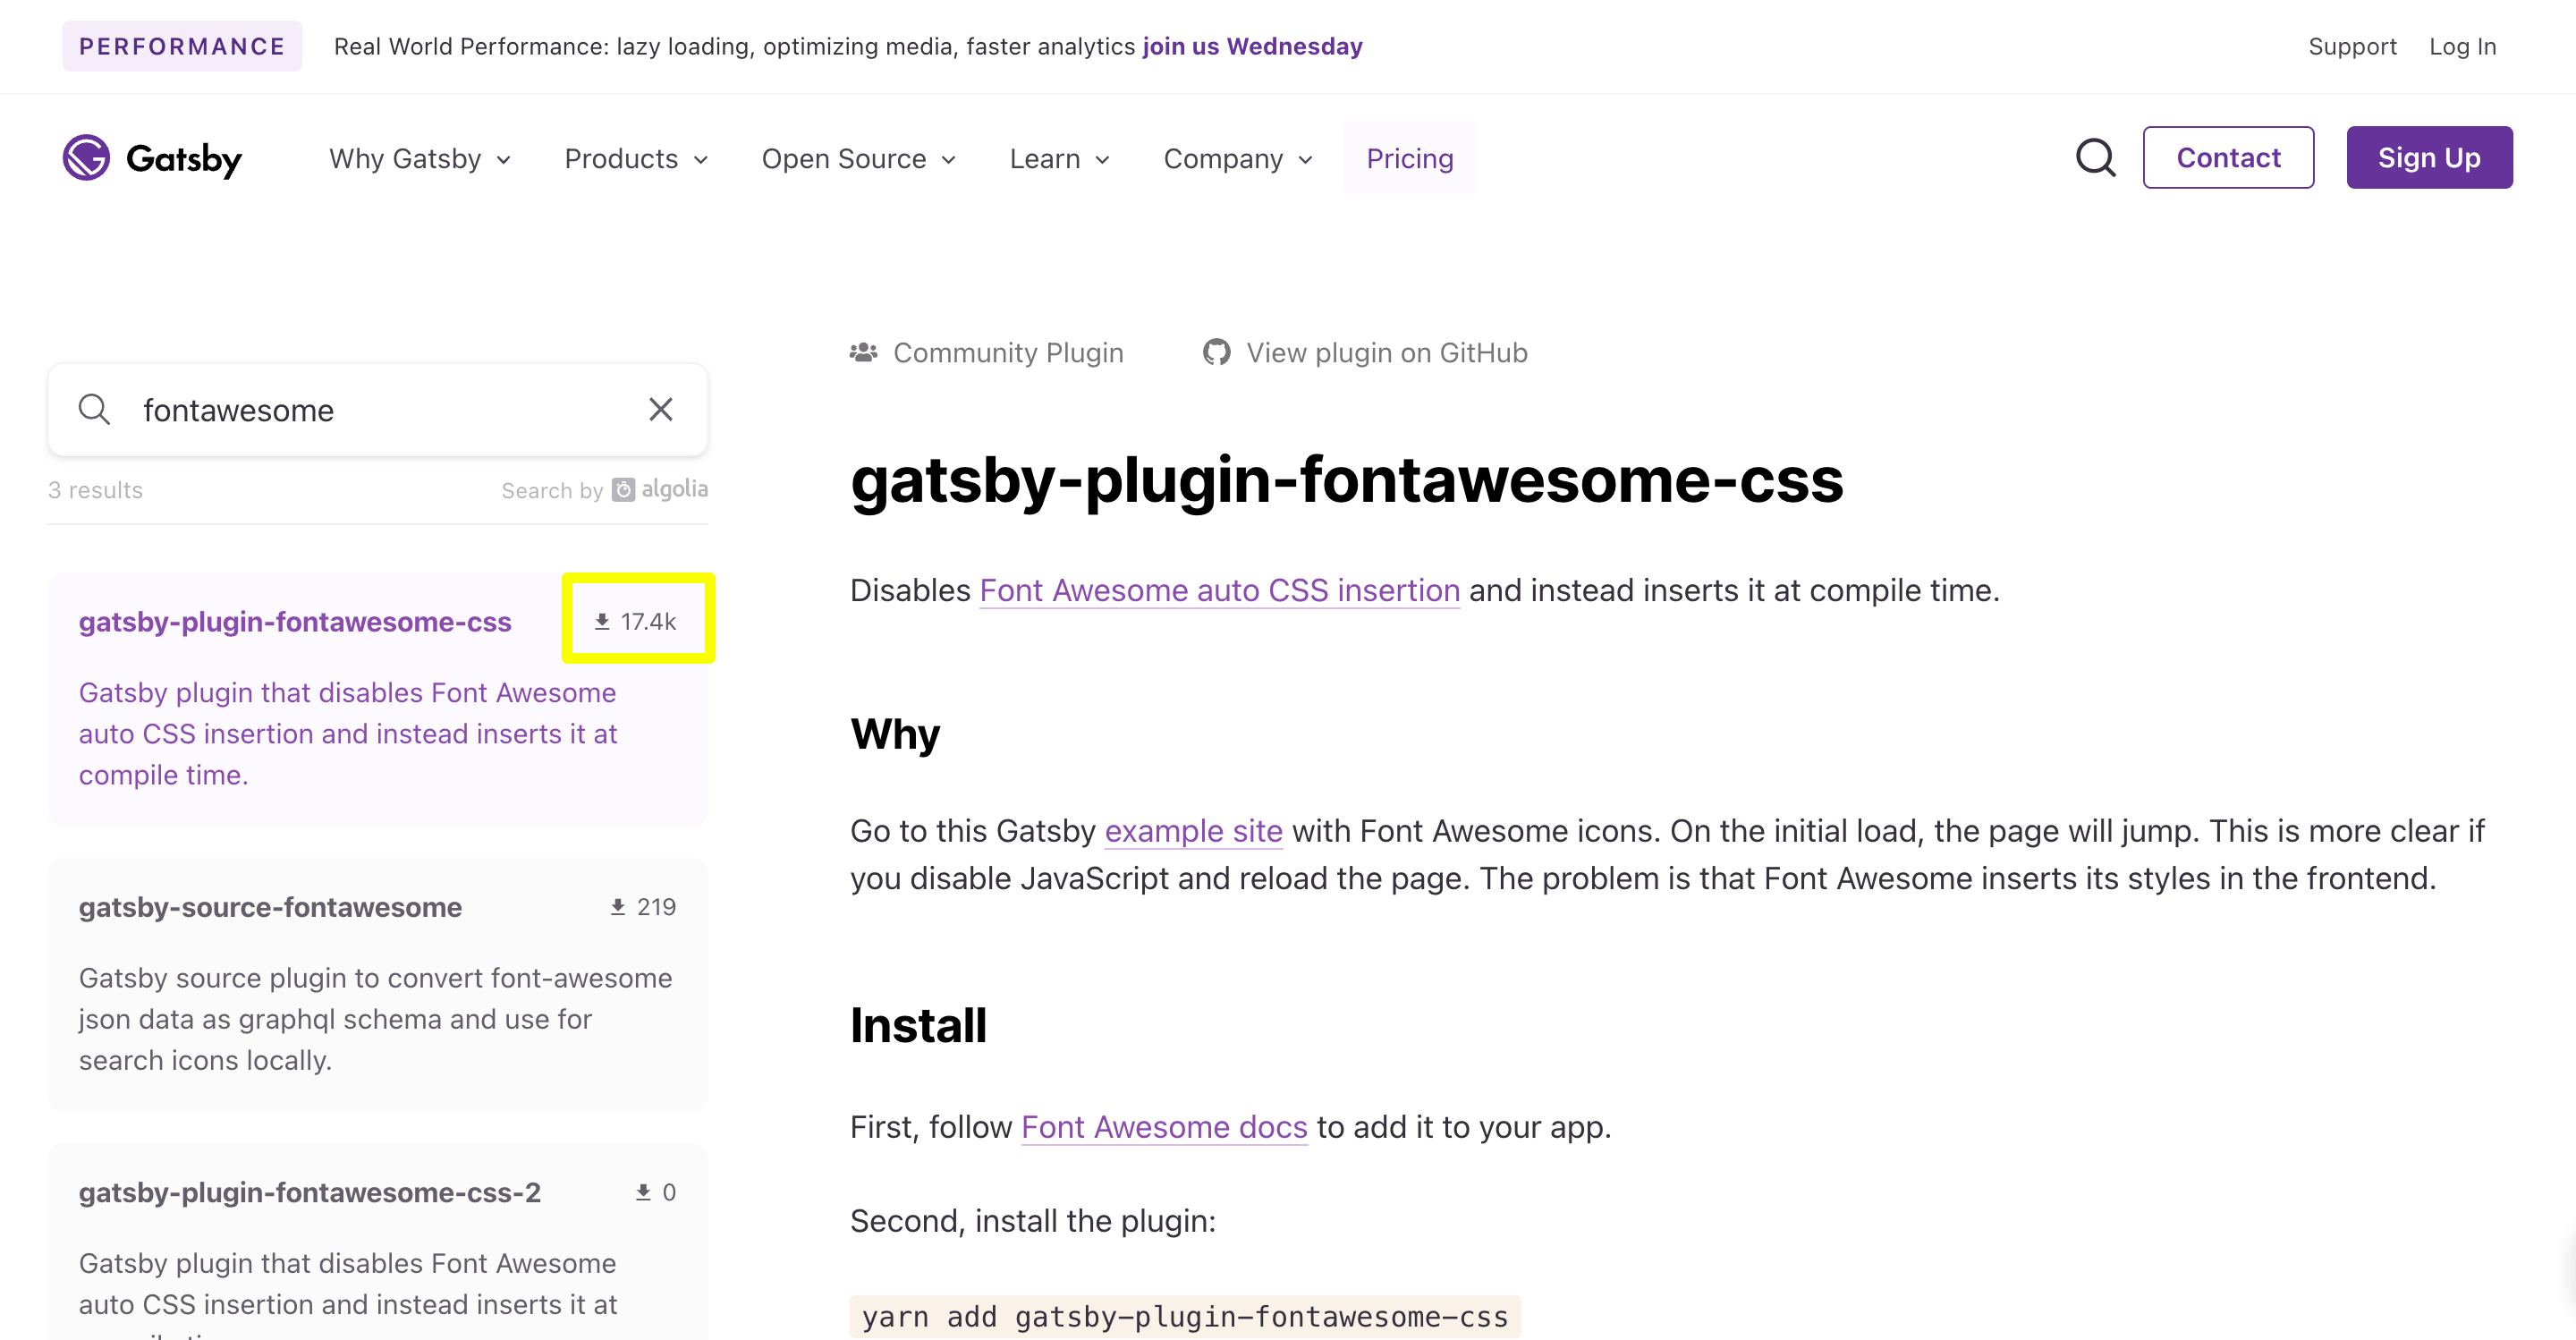Click the Algolia logo
Screen dimensions: 2576x1340
pyautogui.click(x=660, y=489)
